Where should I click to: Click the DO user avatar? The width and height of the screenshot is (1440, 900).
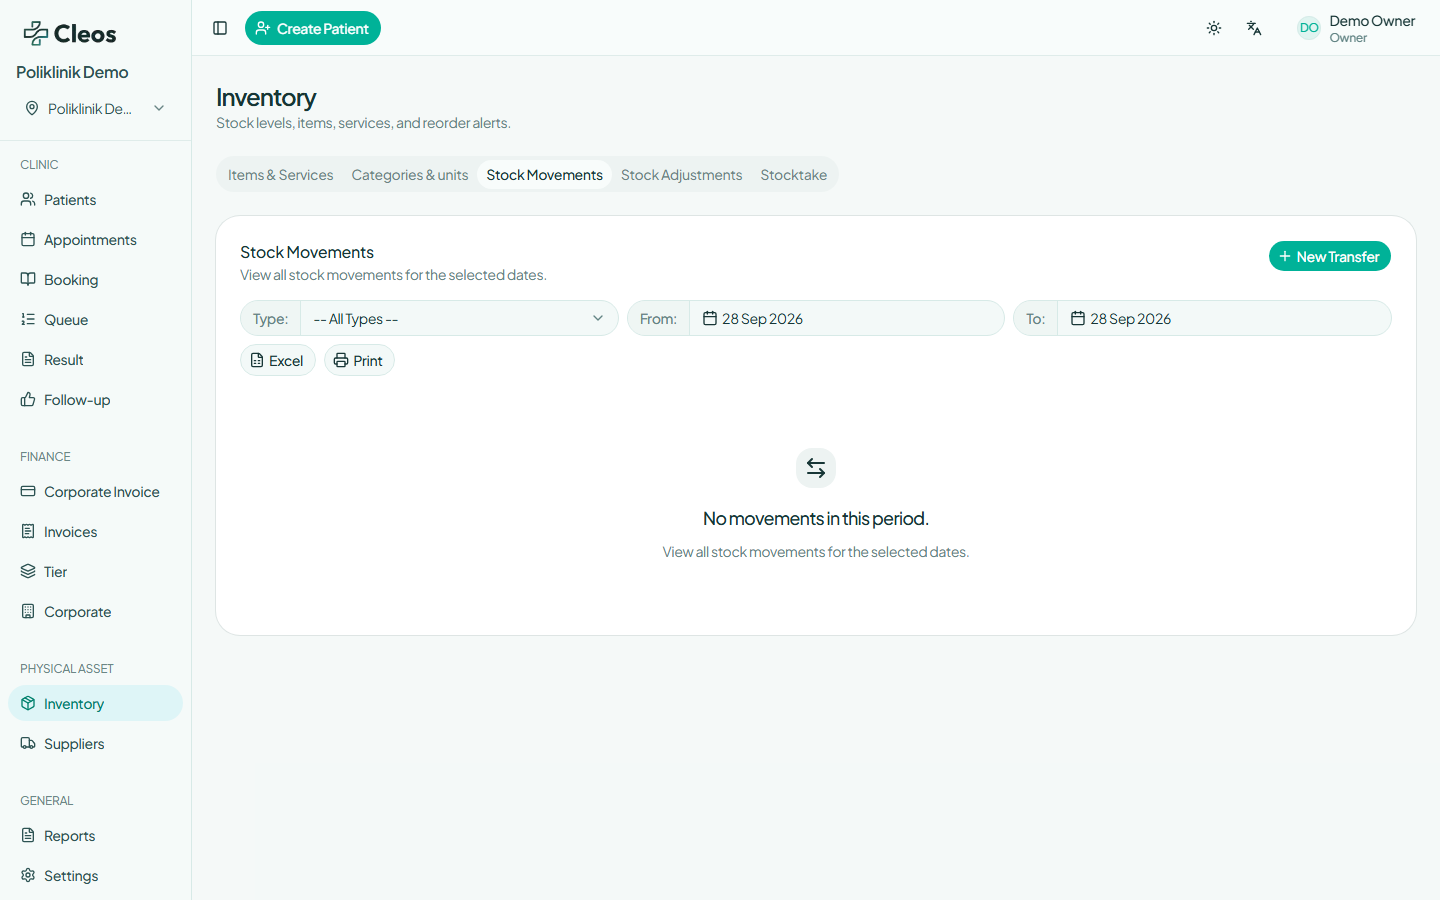(x=1309, y=28)
